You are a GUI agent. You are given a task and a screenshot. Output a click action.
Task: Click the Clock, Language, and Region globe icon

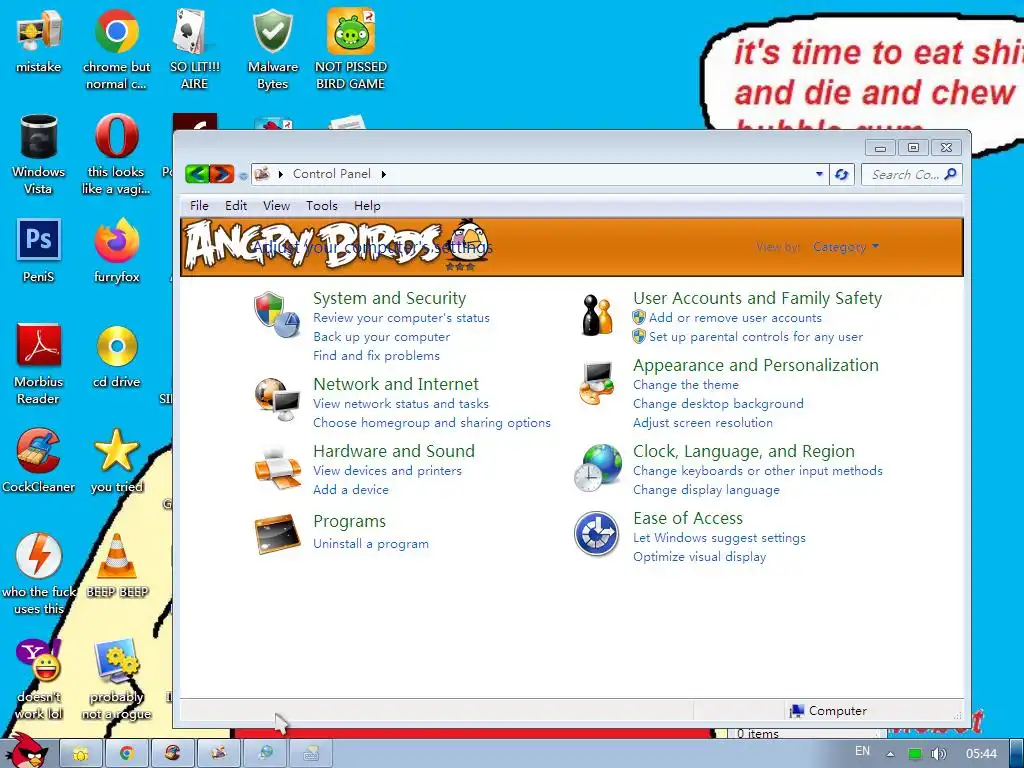597,468
